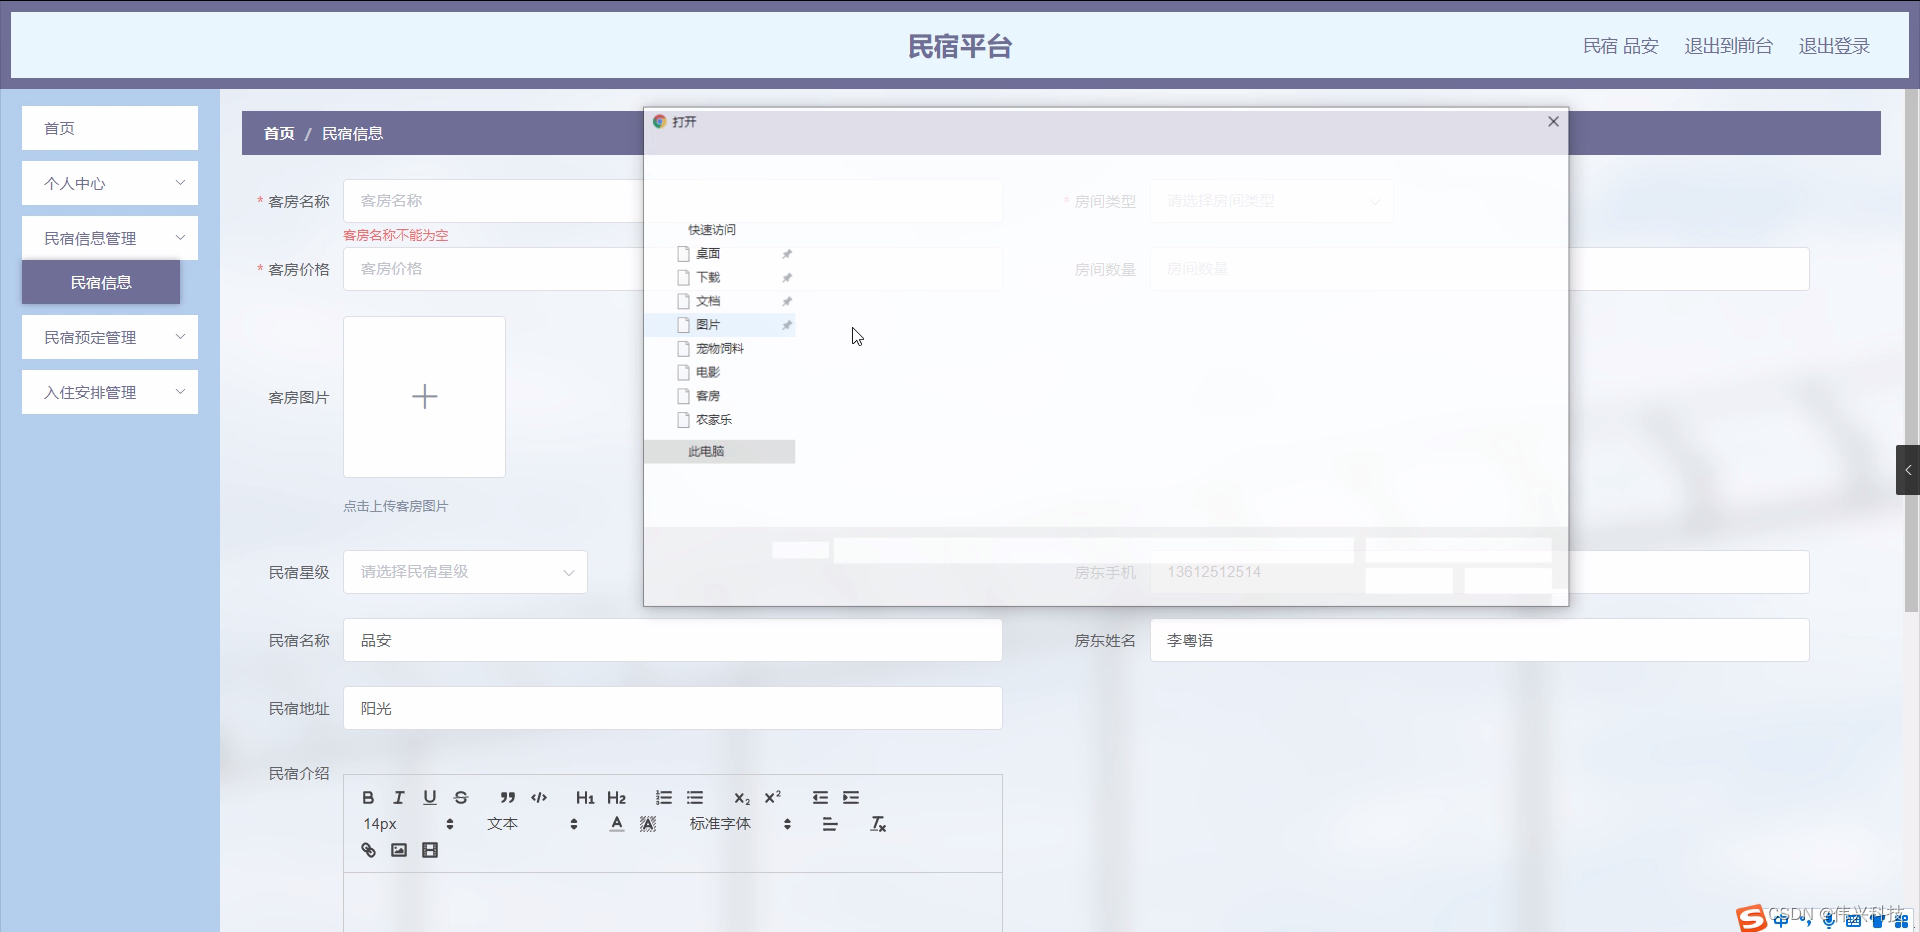
Task: Toggle bold formatting in the 民宿介绍 editor
Action: point(367,797)
